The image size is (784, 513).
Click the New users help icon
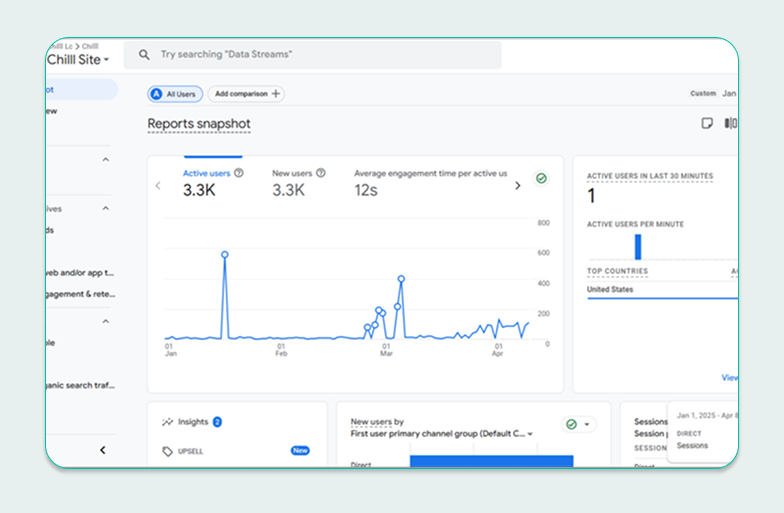[321, 173]
